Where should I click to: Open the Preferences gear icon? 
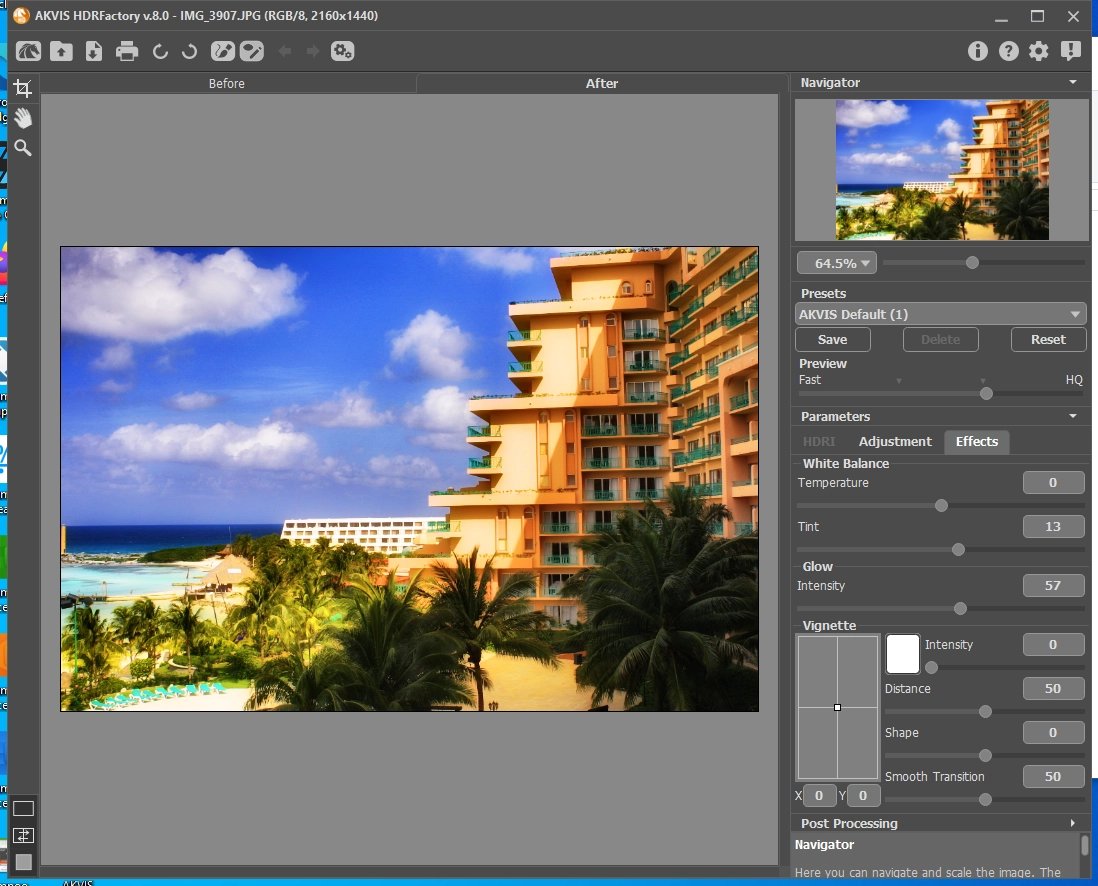tap(1039, 51)
